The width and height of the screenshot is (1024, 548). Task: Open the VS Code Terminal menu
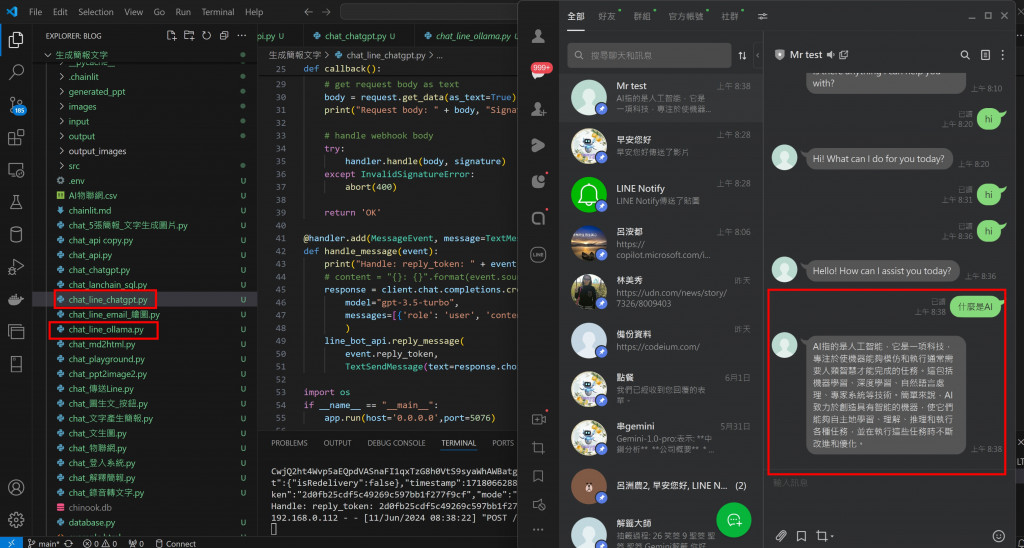217,12
